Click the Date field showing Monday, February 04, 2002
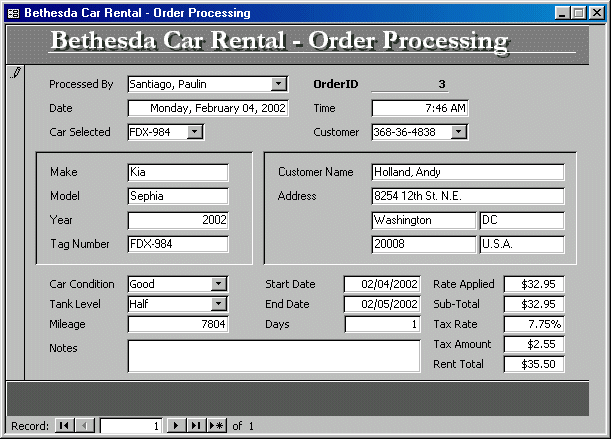The height and width of the screenshot is (439, 611). [x=208, y=108]
